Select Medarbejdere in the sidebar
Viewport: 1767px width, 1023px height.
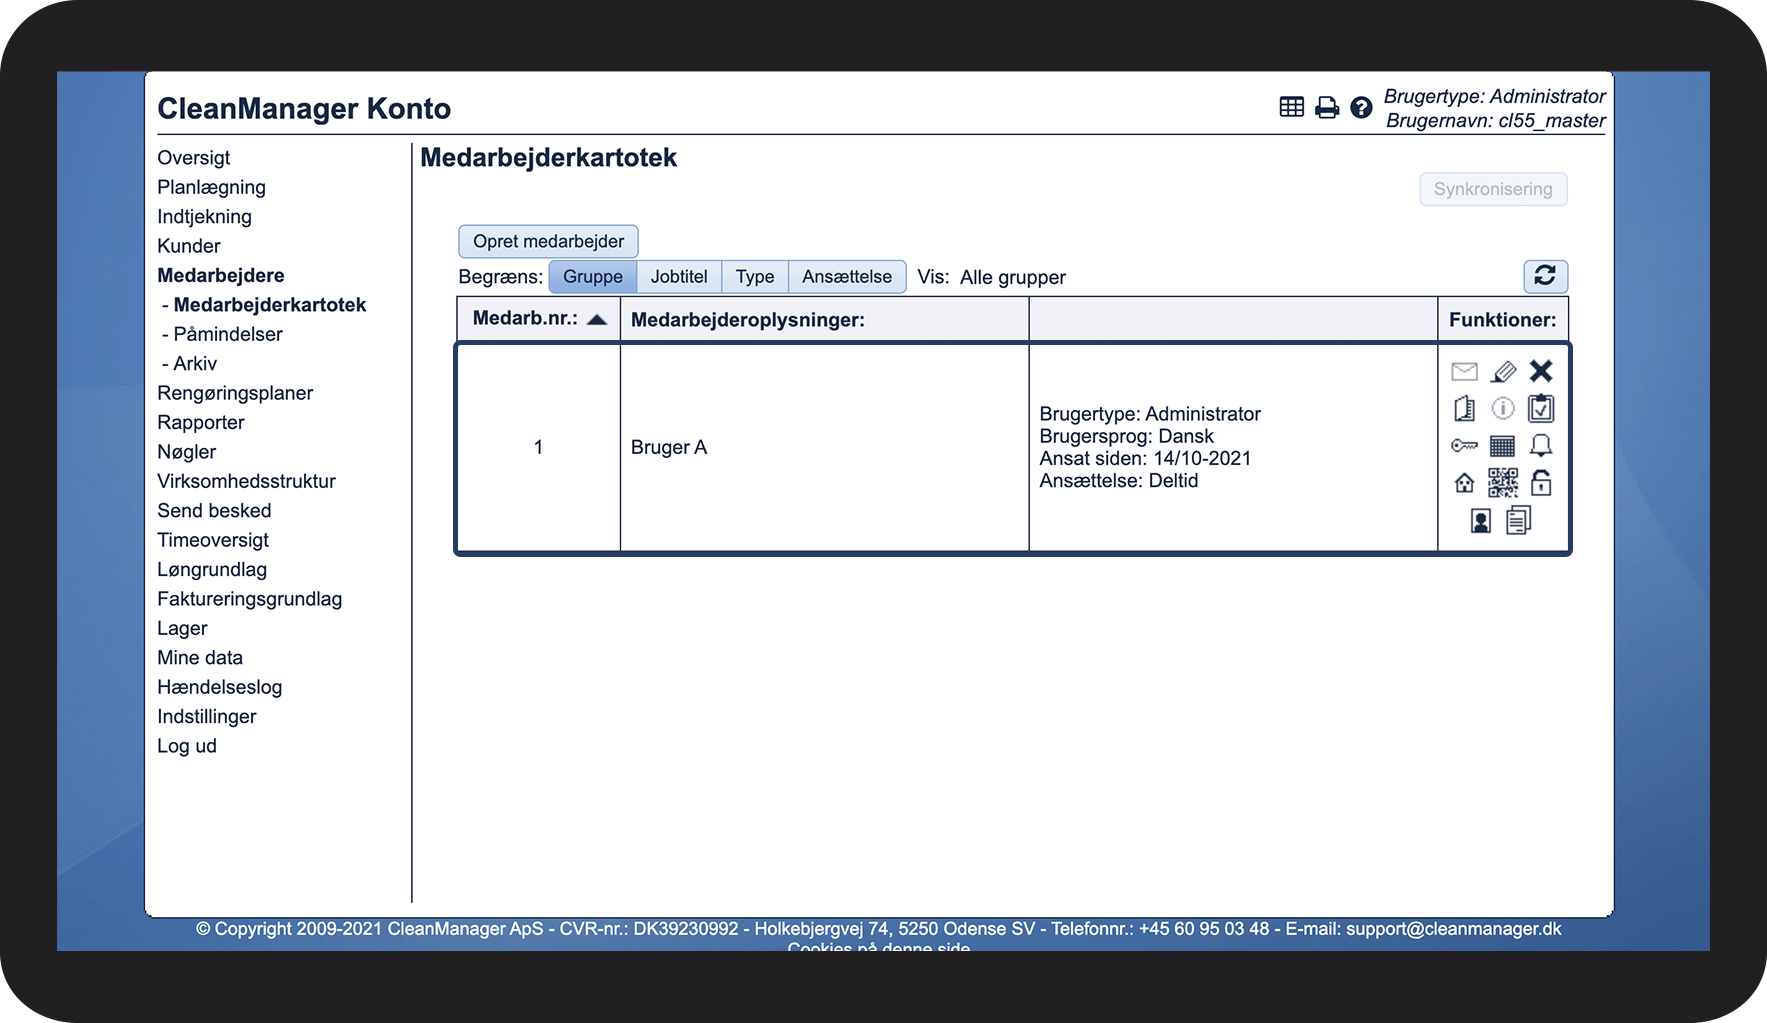point(221,275)
